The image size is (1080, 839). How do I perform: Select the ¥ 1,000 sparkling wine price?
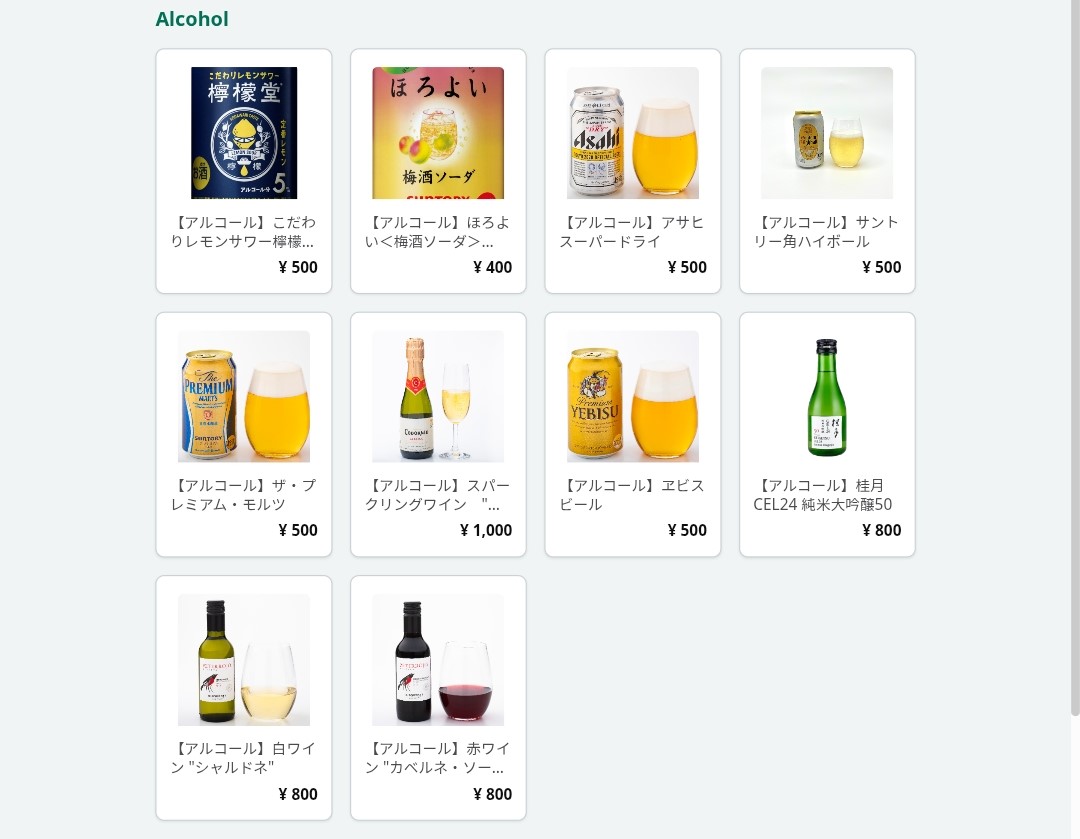pyautogui.click(x=486, y=531)
